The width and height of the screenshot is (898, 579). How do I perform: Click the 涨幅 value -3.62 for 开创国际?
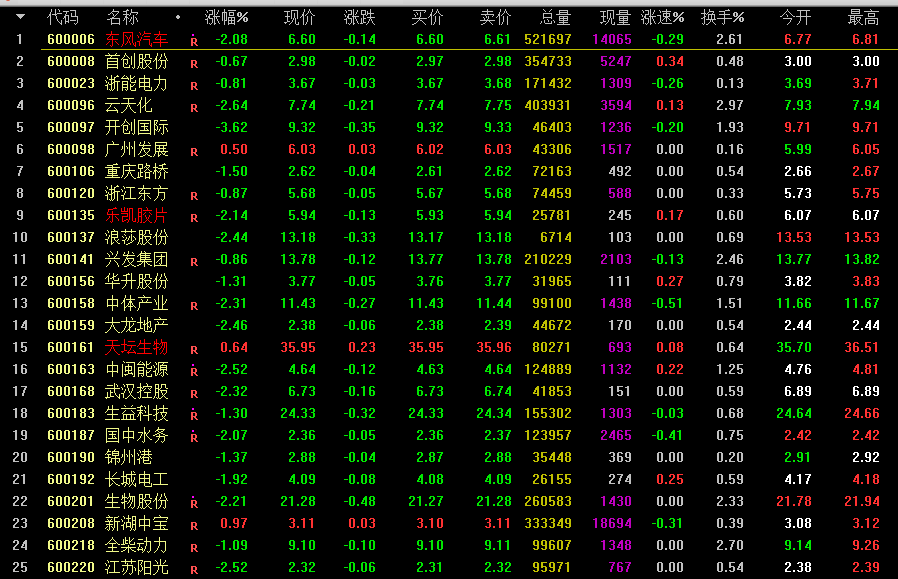(x=231, y=127)
